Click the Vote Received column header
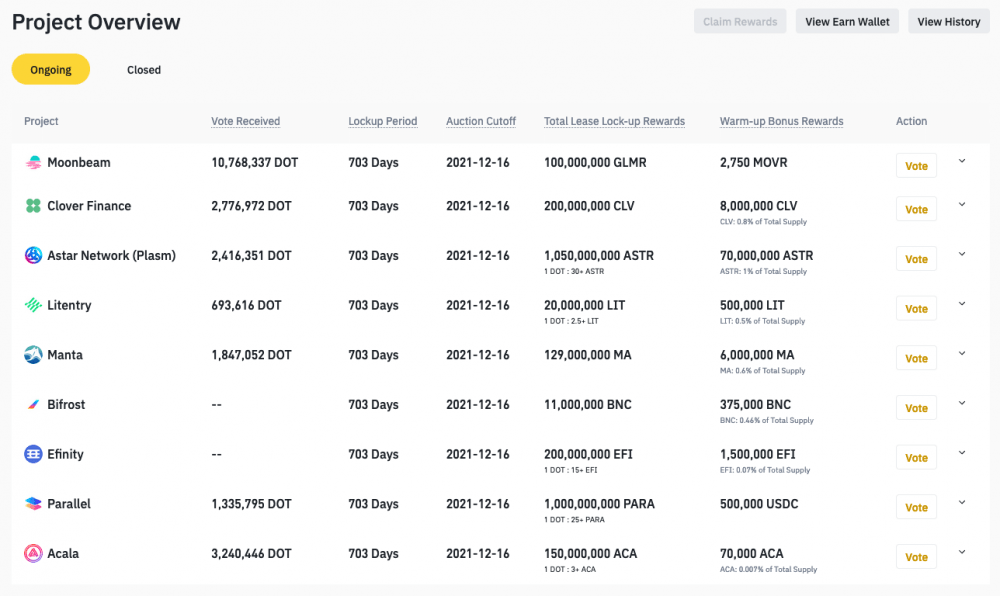Image resolution: width=1000 pixels, height=596 pixels. 246,121
